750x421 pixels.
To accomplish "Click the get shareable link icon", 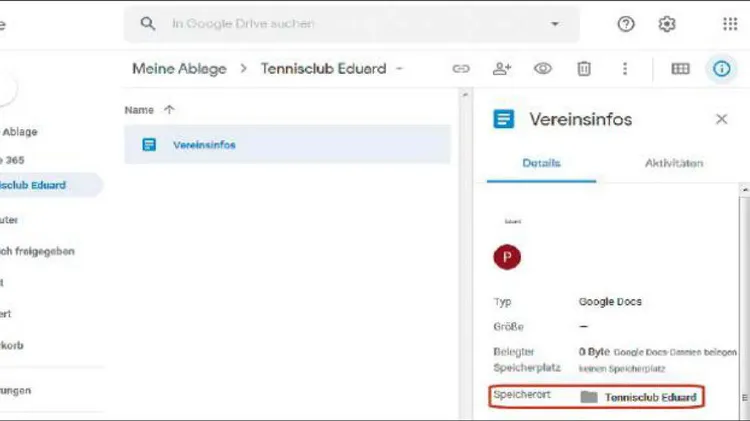I will point(461,69).
